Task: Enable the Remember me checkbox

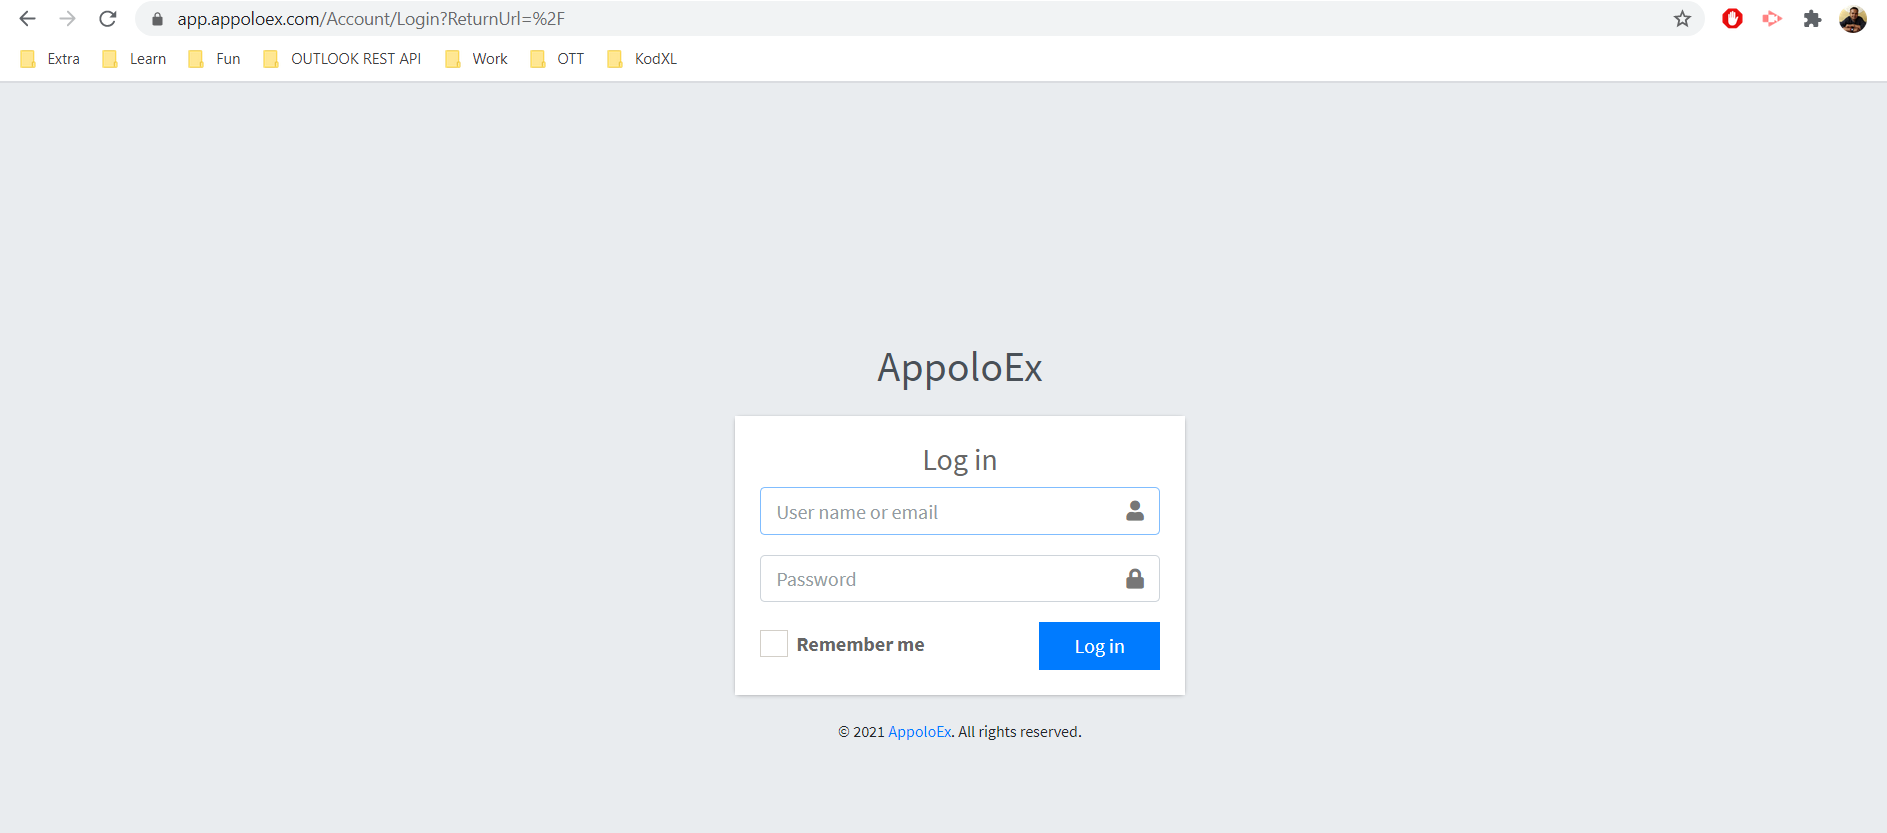Action: [774, 644]
